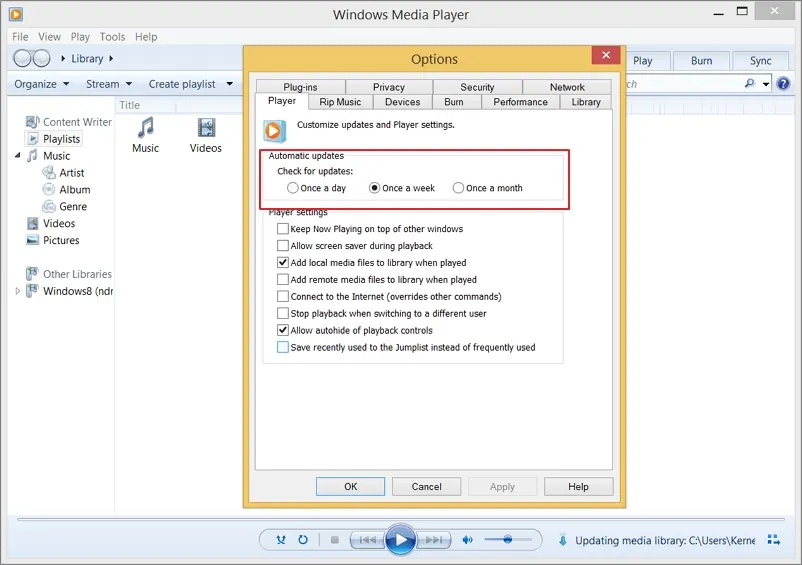Viewport: 802px width, 565px height.
Task: Switch to the Rip Music tab
Action: point(340,102)
